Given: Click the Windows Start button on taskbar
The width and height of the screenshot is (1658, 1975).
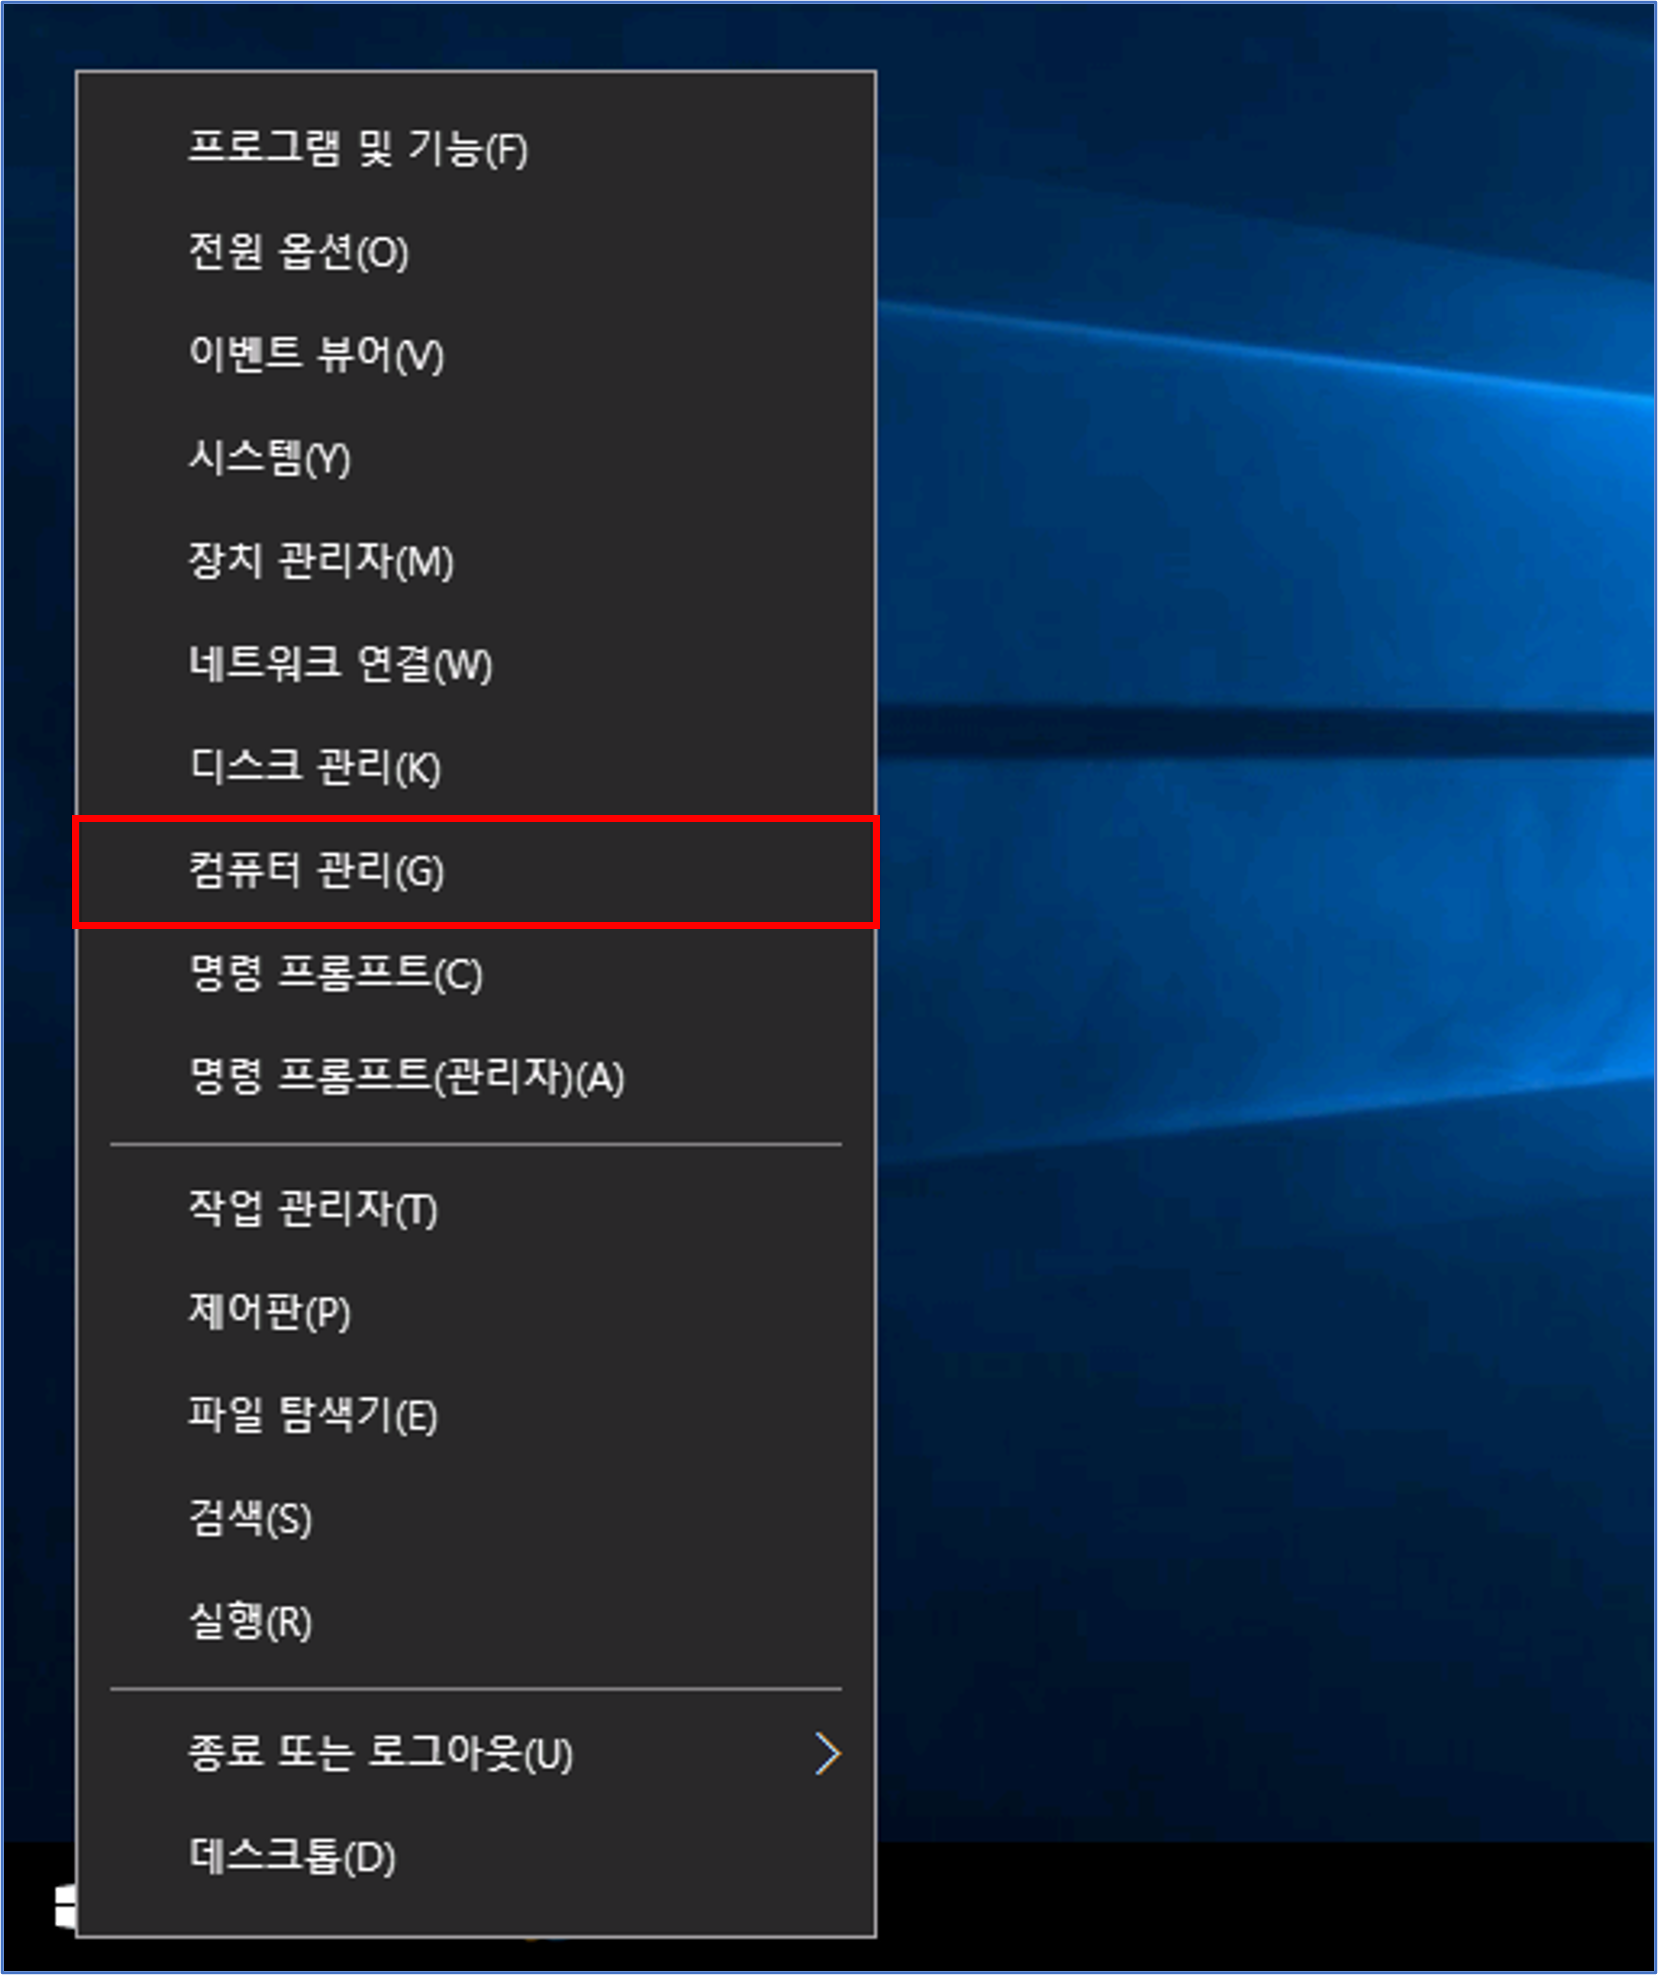Looking at the screenshot, I should [x=64, y=1906].
